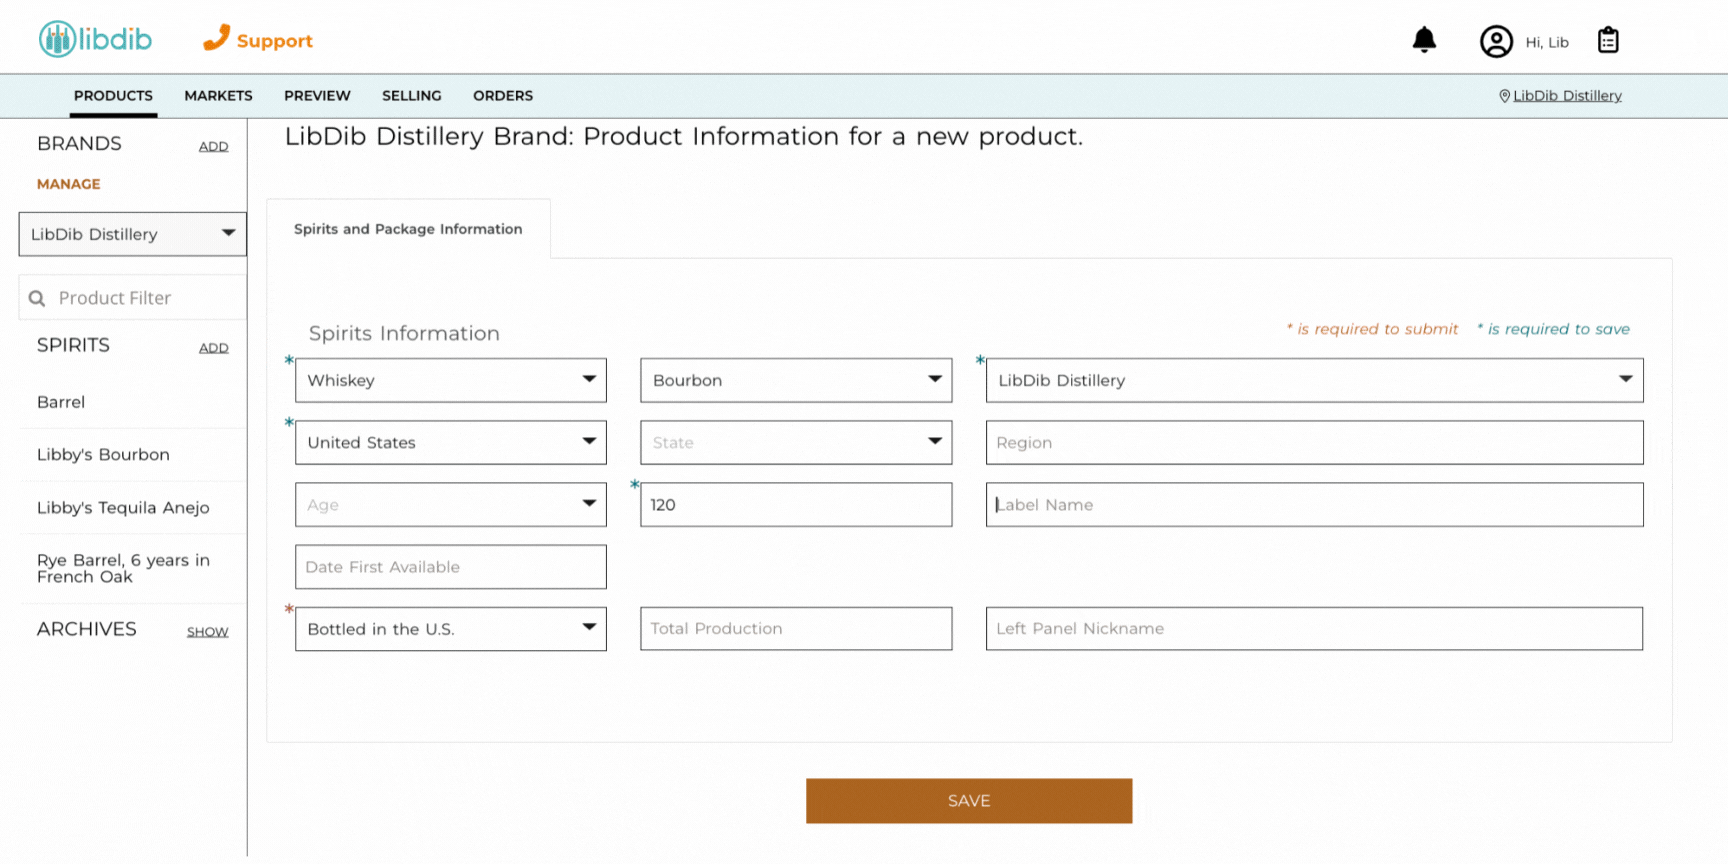Click the notification bell icon

[x=1424, y=40]
